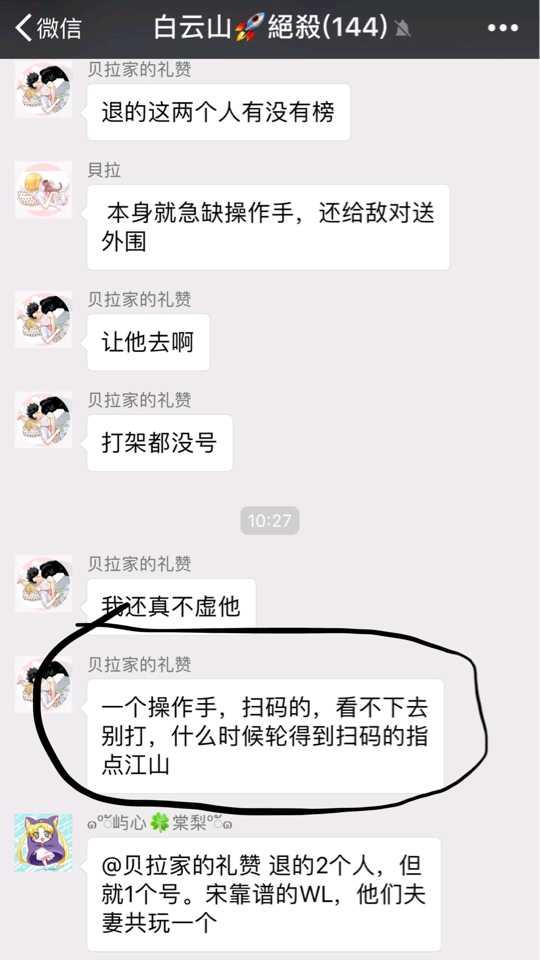Tap 贝拉 avatar beside 本身就急缺操作手 message
Image resolution: width=540 pixels, height=960 pixels.
point(43,190)
